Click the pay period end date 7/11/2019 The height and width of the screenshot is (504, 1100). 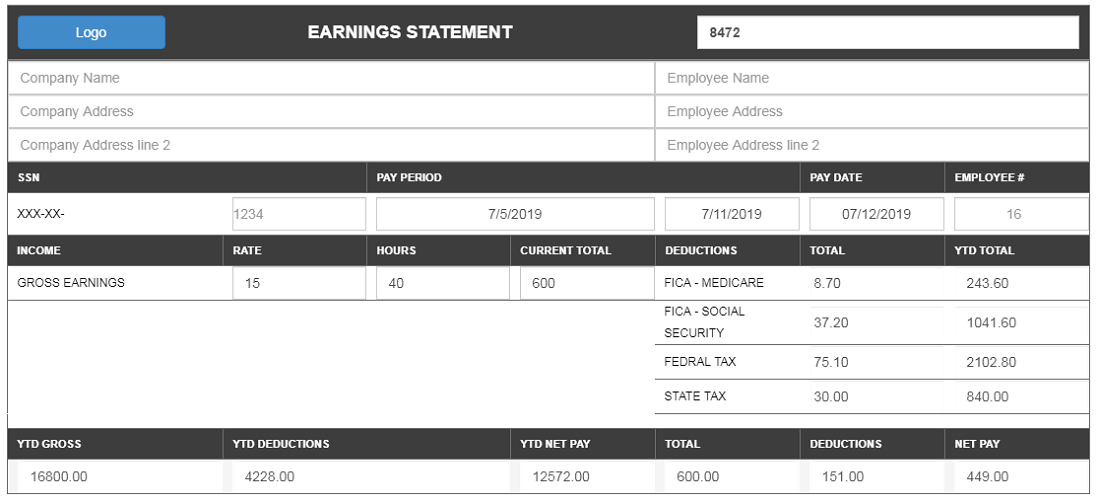click(732, 214)
